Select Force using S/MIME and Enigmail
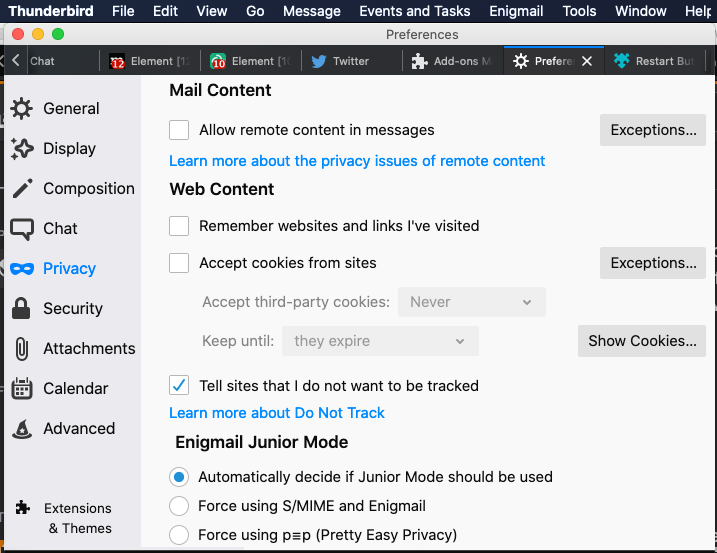This screenshot has width=717, height=553. [179, 506]
